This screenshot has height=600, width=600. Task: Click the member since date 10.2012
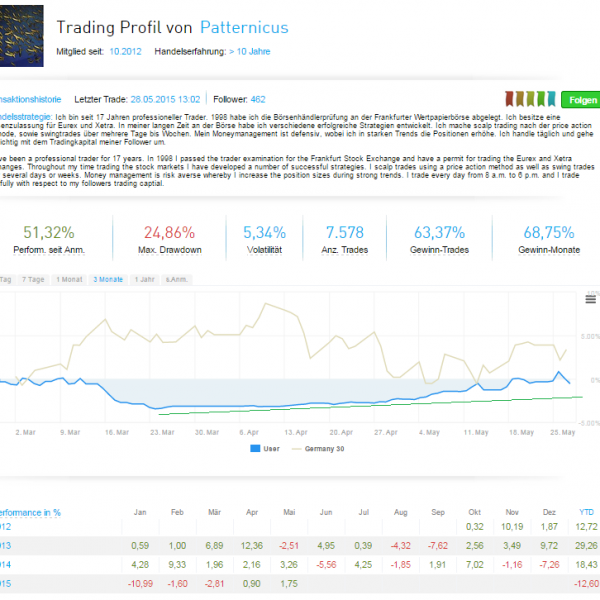pos(125,51)
